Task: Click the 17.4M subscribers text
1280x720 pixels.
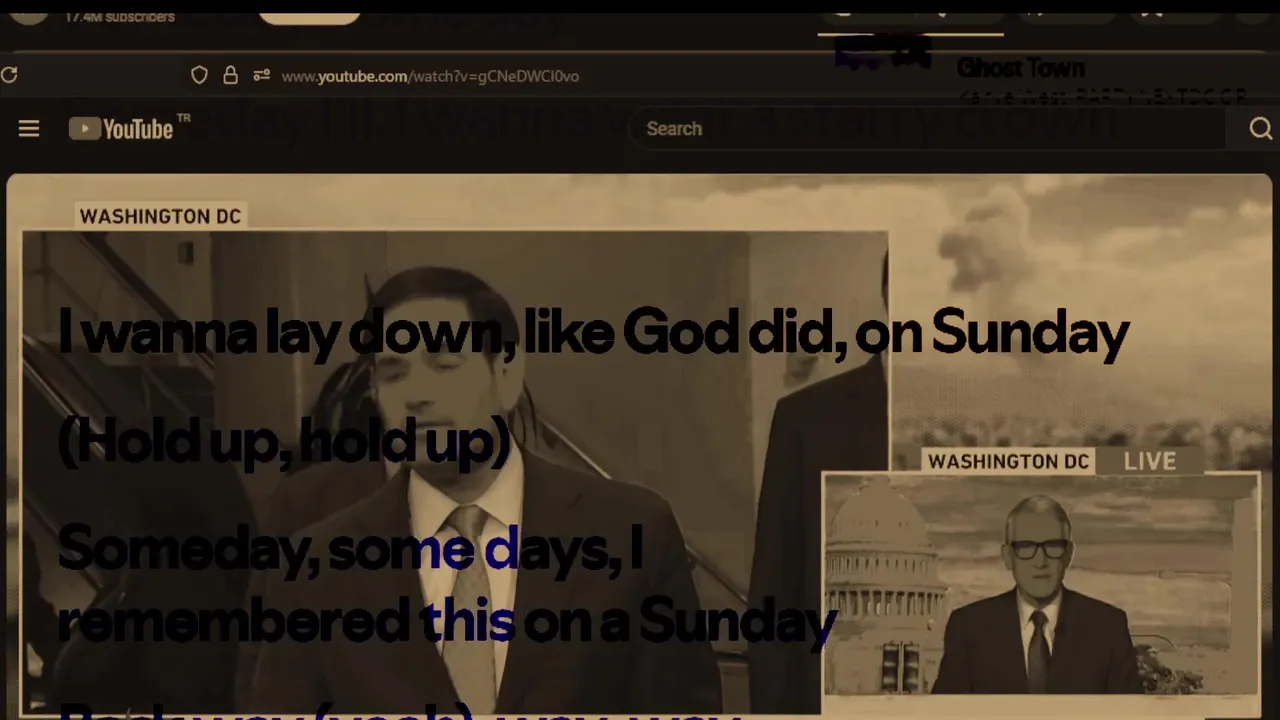Action: click(120, 17)
